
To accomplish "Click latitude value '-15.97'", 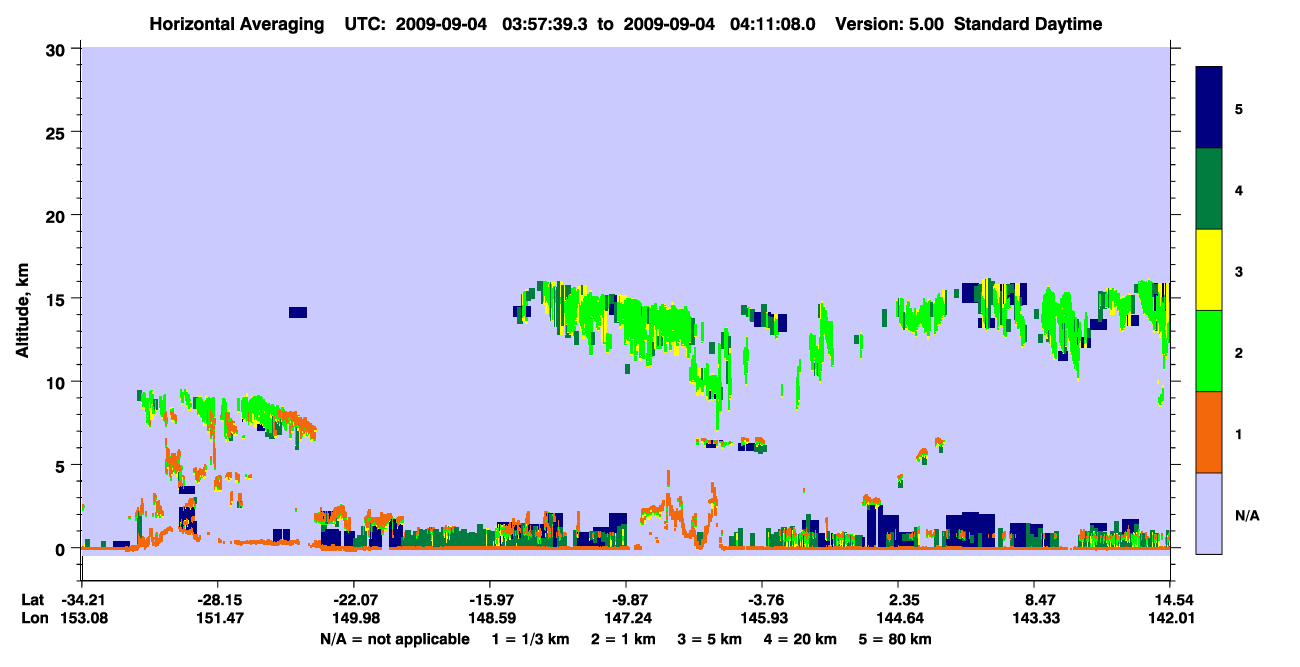I will pyautogui.click(x=489, y=600).
